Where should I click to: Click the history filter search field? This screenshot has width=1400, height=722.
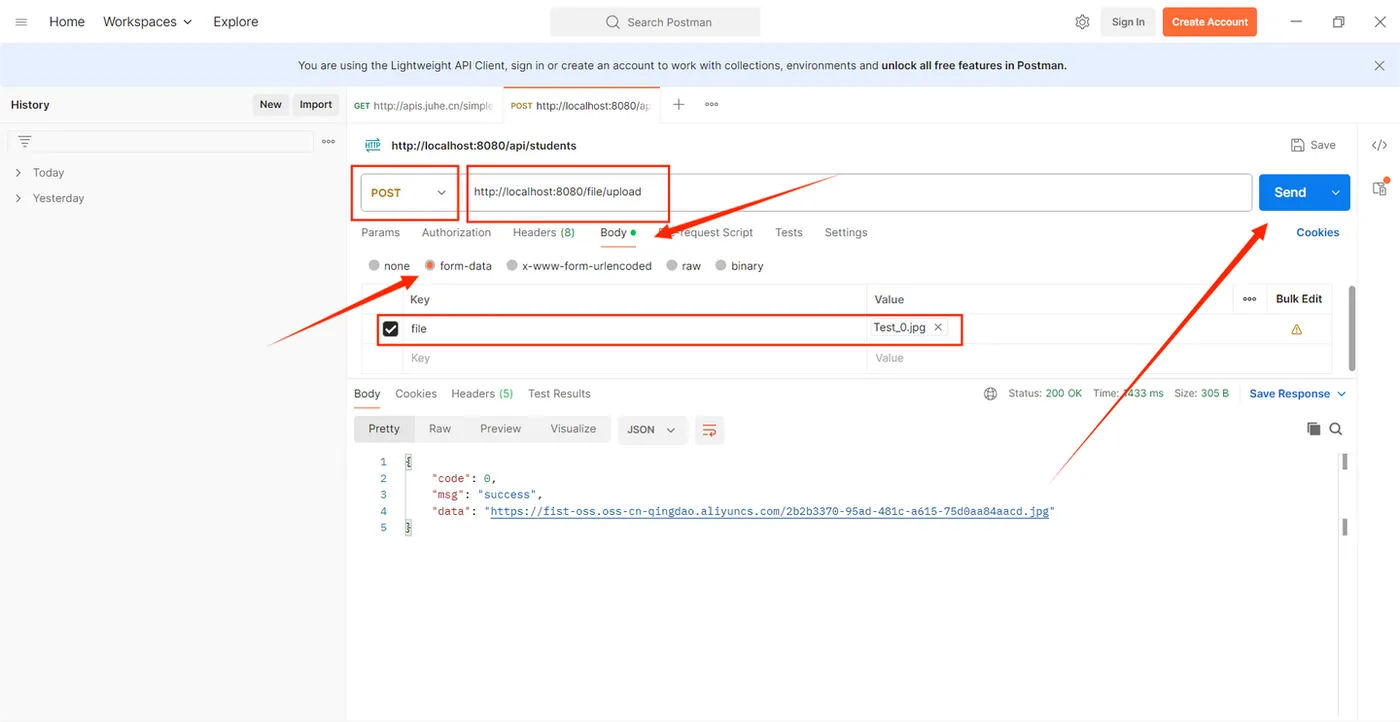(161, 142)
